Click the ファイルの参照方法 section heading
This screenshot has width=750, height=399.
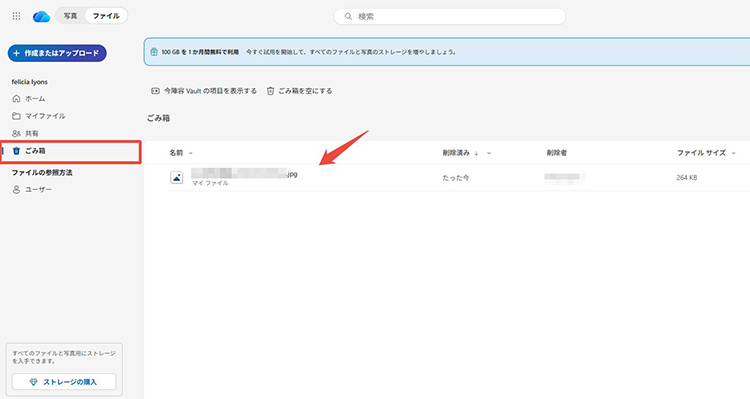pos(42,173)
